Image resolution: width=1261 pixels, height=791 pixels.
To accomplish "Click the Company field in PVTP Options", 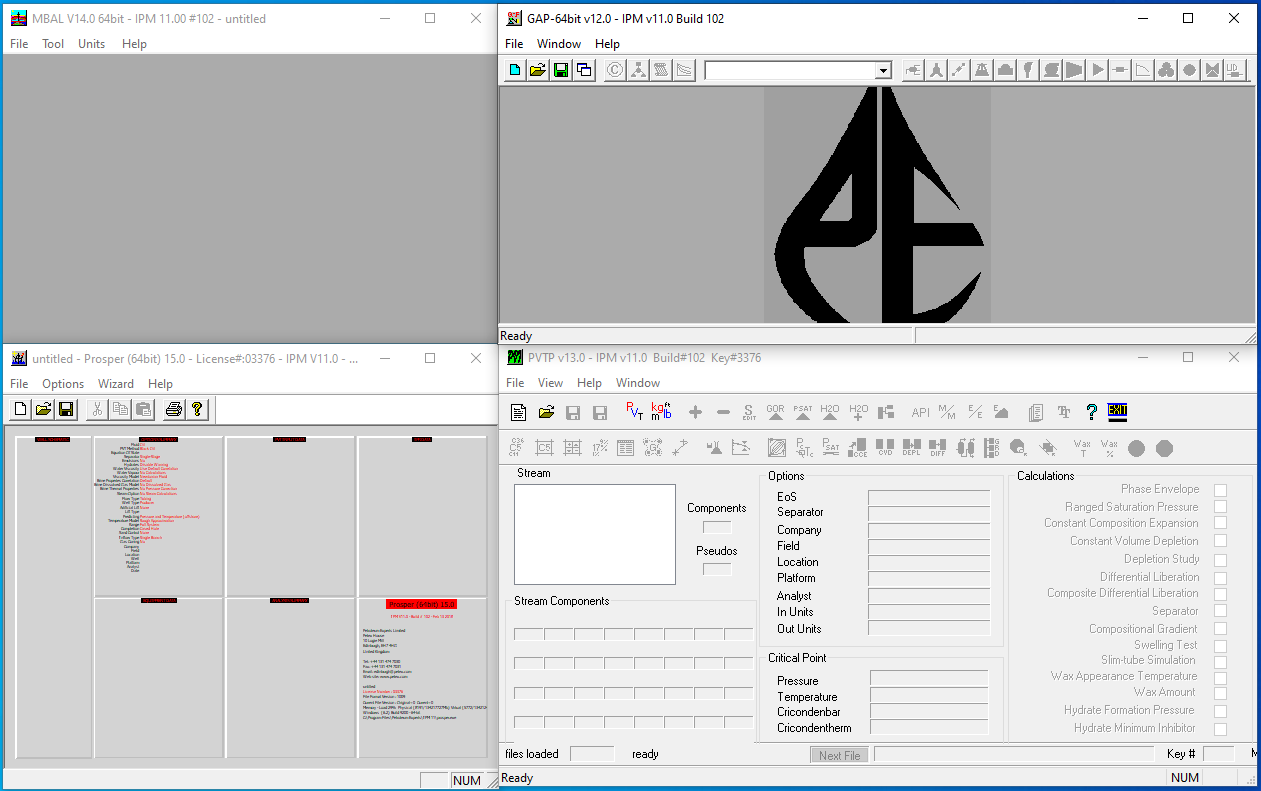I will pyautogui.click(x=929, y=530).
